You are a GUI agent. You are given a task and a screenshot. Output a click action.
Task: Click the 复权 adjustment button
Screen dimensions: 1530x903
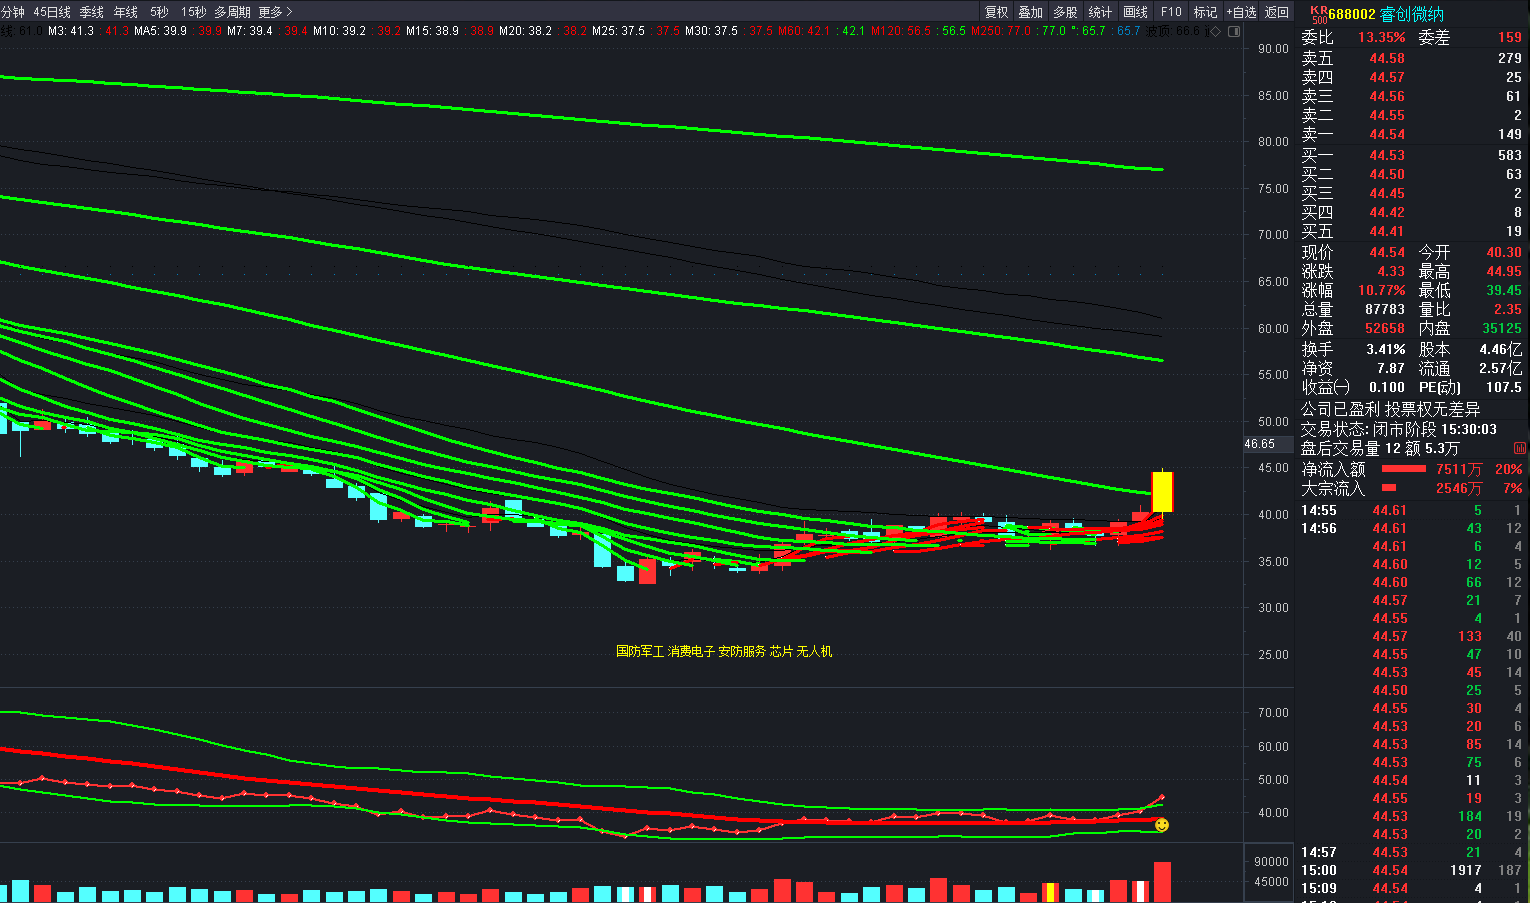(x=996, y=12)
